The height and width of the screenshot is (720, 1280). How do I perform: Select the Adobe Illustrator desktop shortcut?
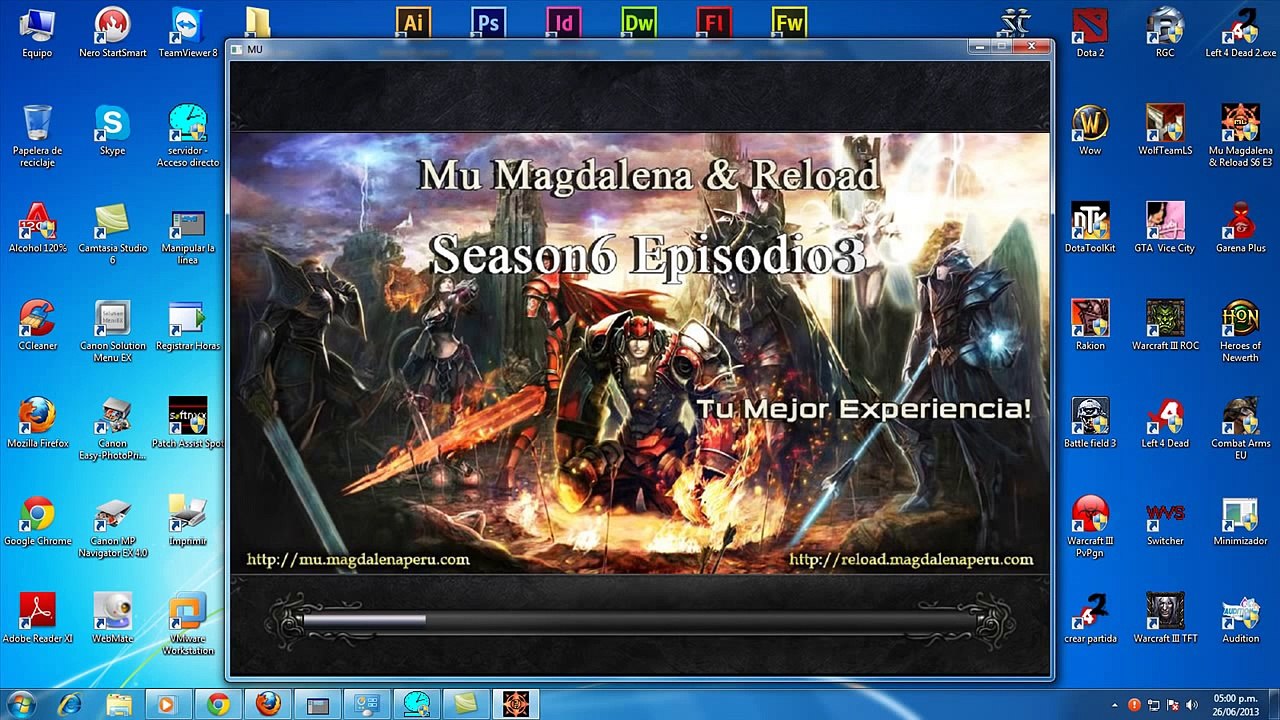pyautogui.click(x=413, y=22)
